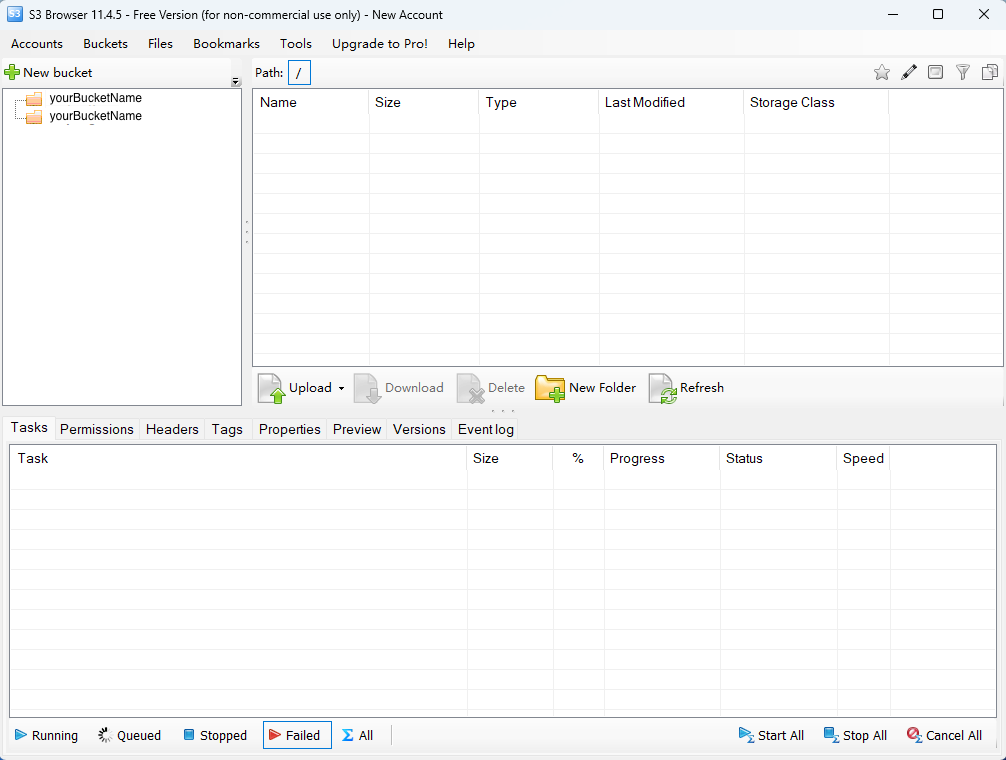Open the Versions tab

tap(419, 429)
